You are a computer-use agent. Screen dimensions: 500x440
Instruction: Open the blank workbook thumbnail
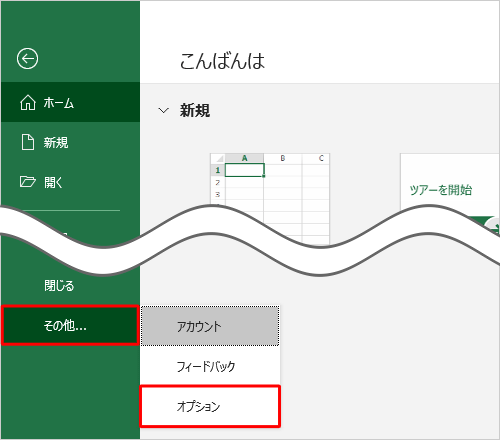270,198
